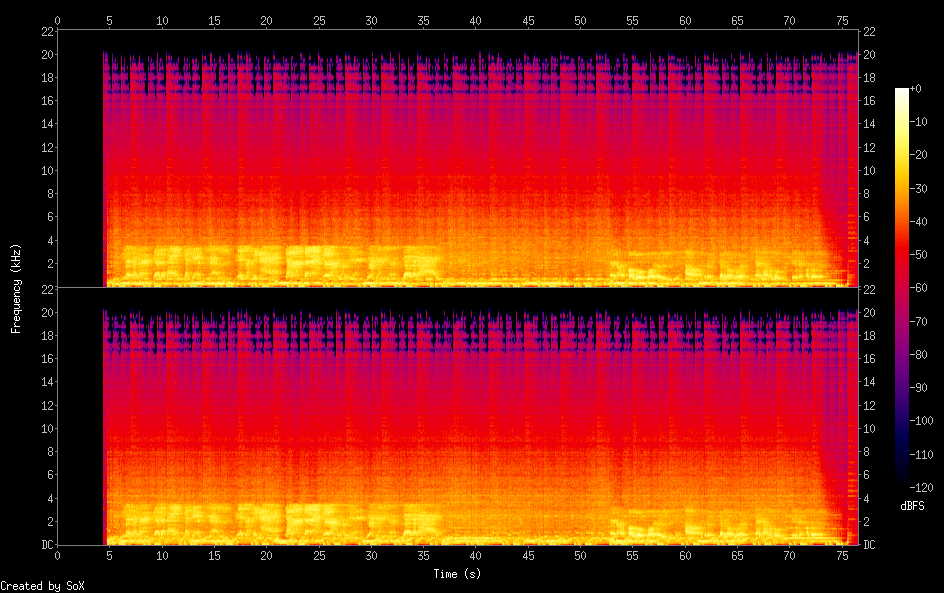The width and height of the screenshot is (944, 593).
Task: Click the "DC" label on the bottom-left axis
Action: pyautogui.click(x=46, y=545)
